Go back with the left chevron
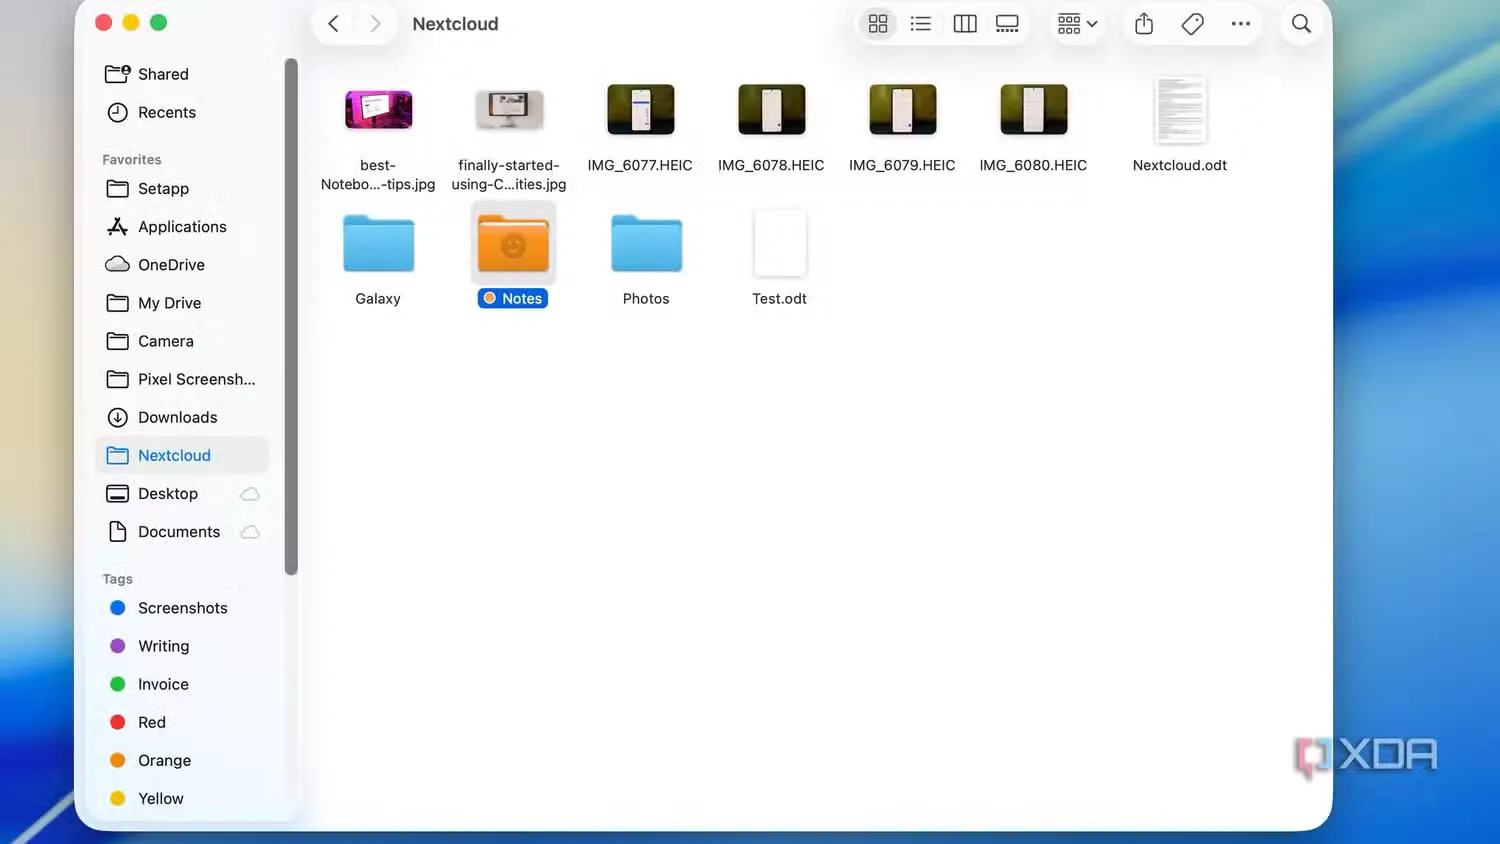 (x=334, y=24)
